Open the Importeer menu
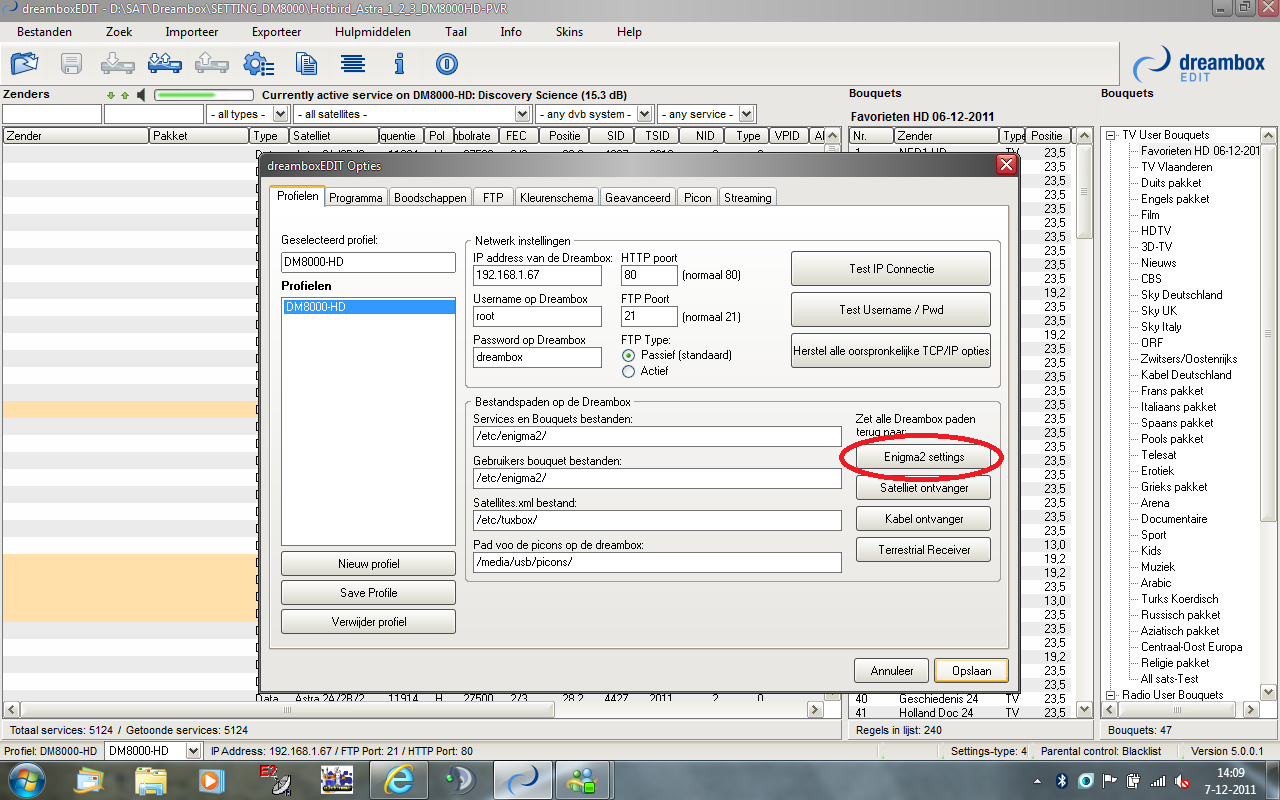The width and height of the screenshot is (1280, 800). point(192,32)
